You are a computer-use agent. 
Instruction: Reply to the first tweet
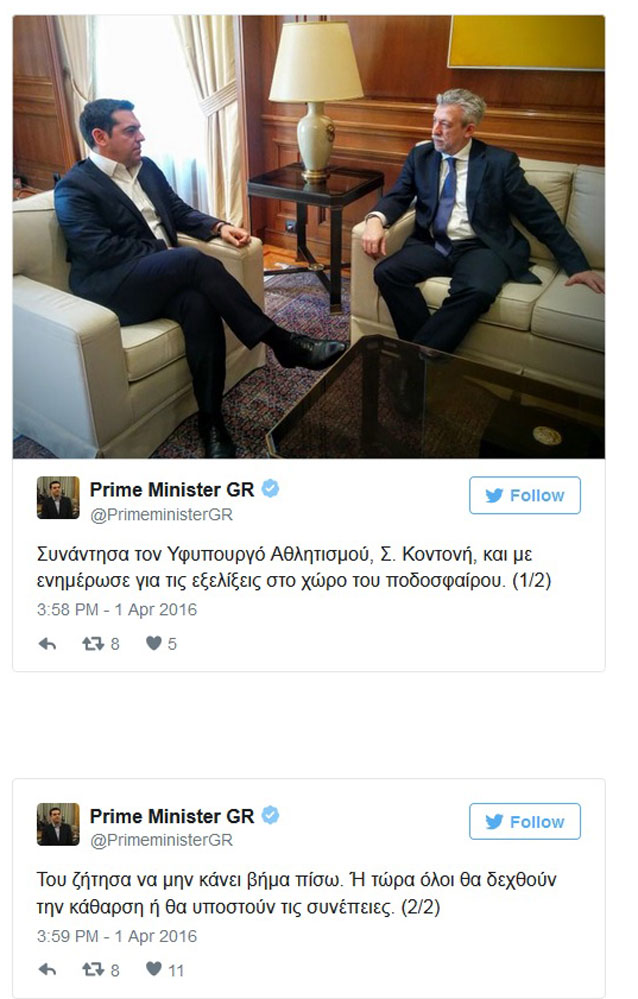coord(48,644)
